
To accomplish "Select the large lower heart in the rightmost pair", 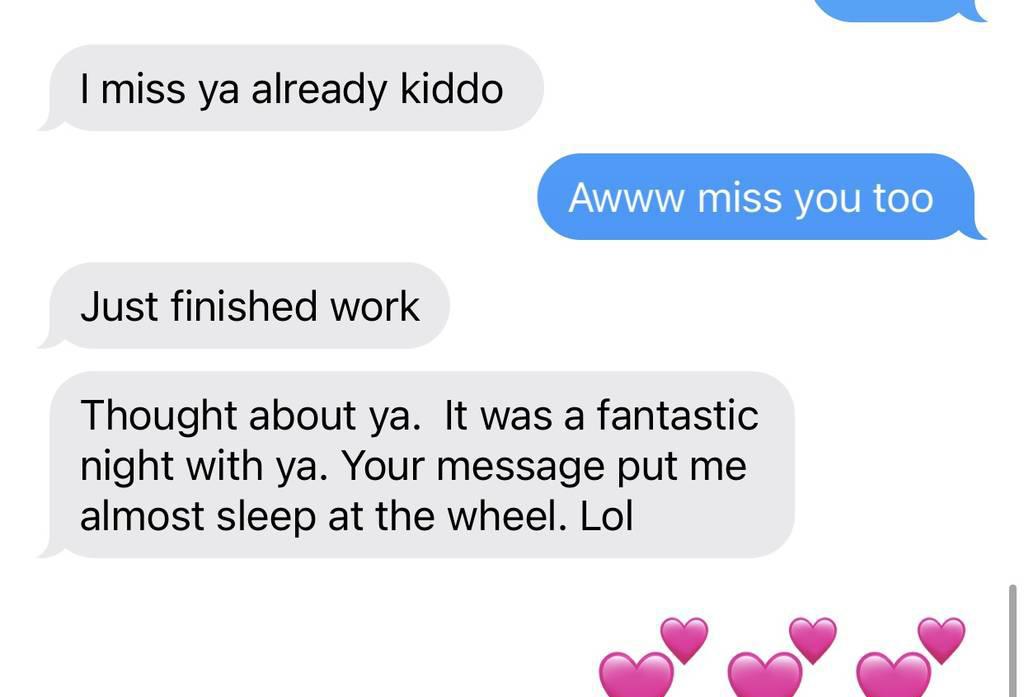I will tap(893, 675).
